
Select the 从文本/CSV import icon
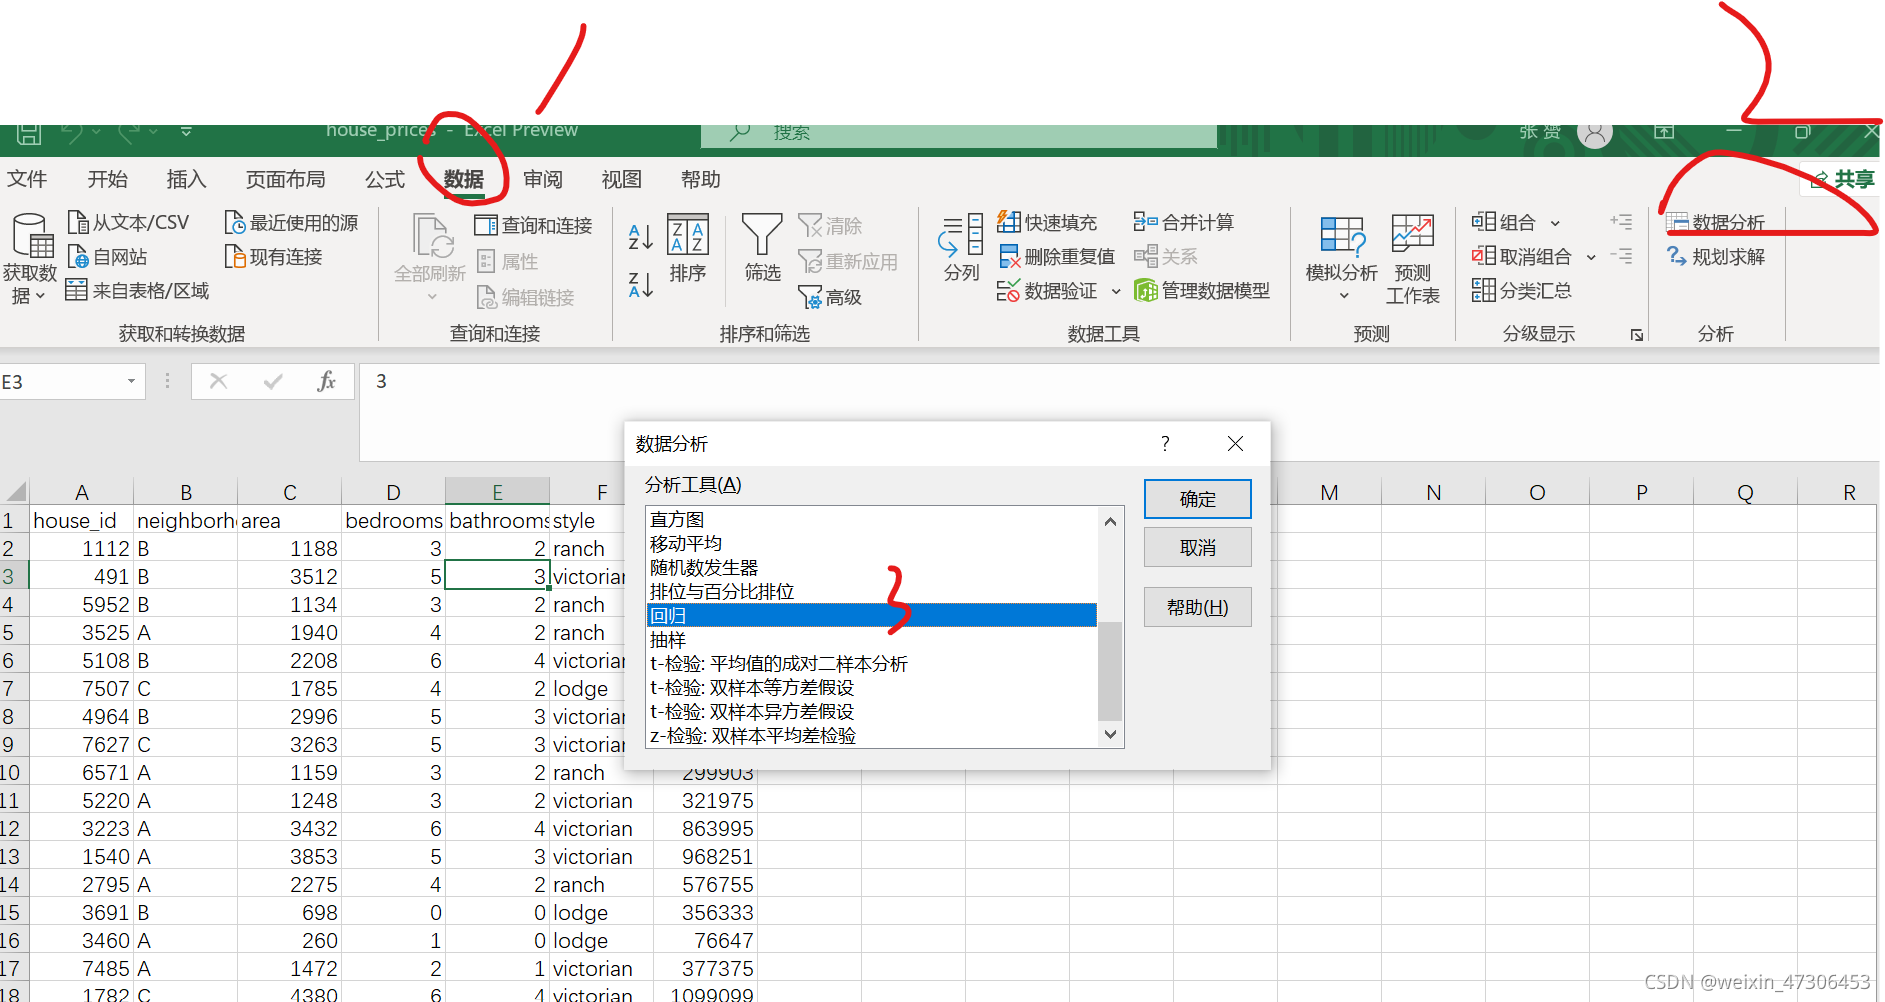pos(78,222)
